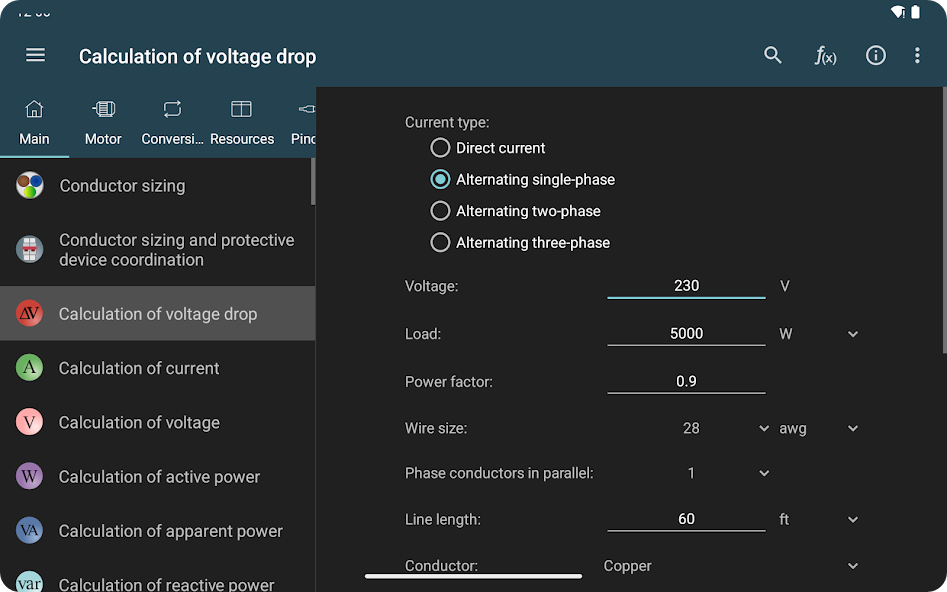Select Alternating three-phase radio button
The image size is (947, 592).
click(x=440, y=242)
